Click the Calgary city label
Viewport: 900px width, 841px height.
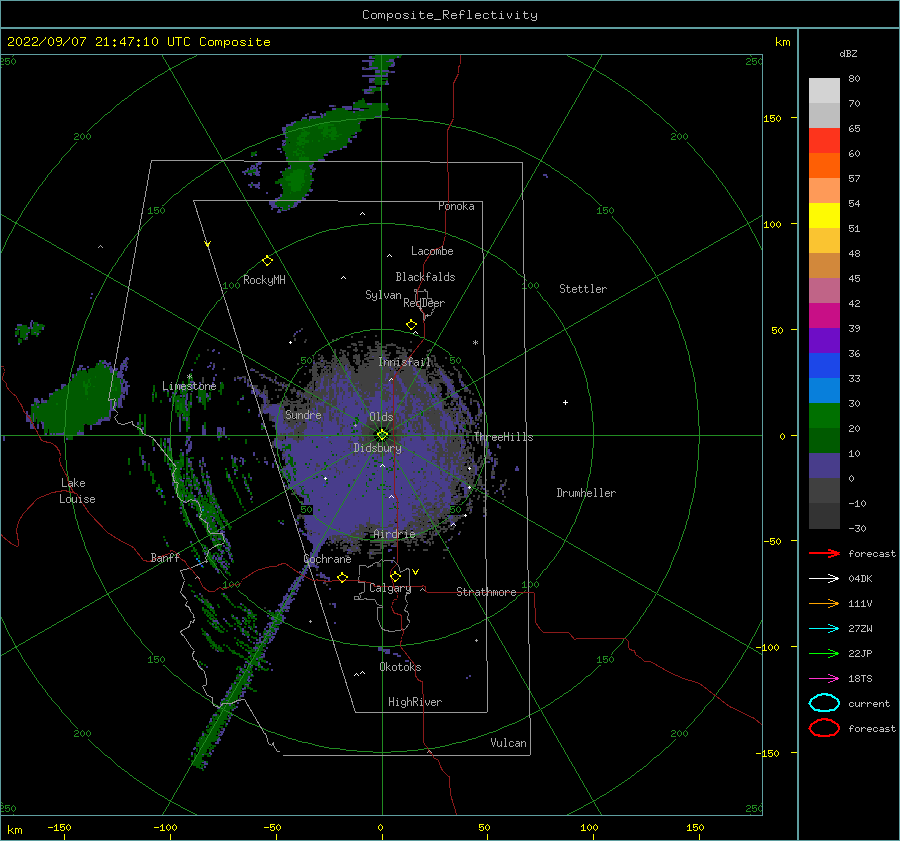point(390,588)
